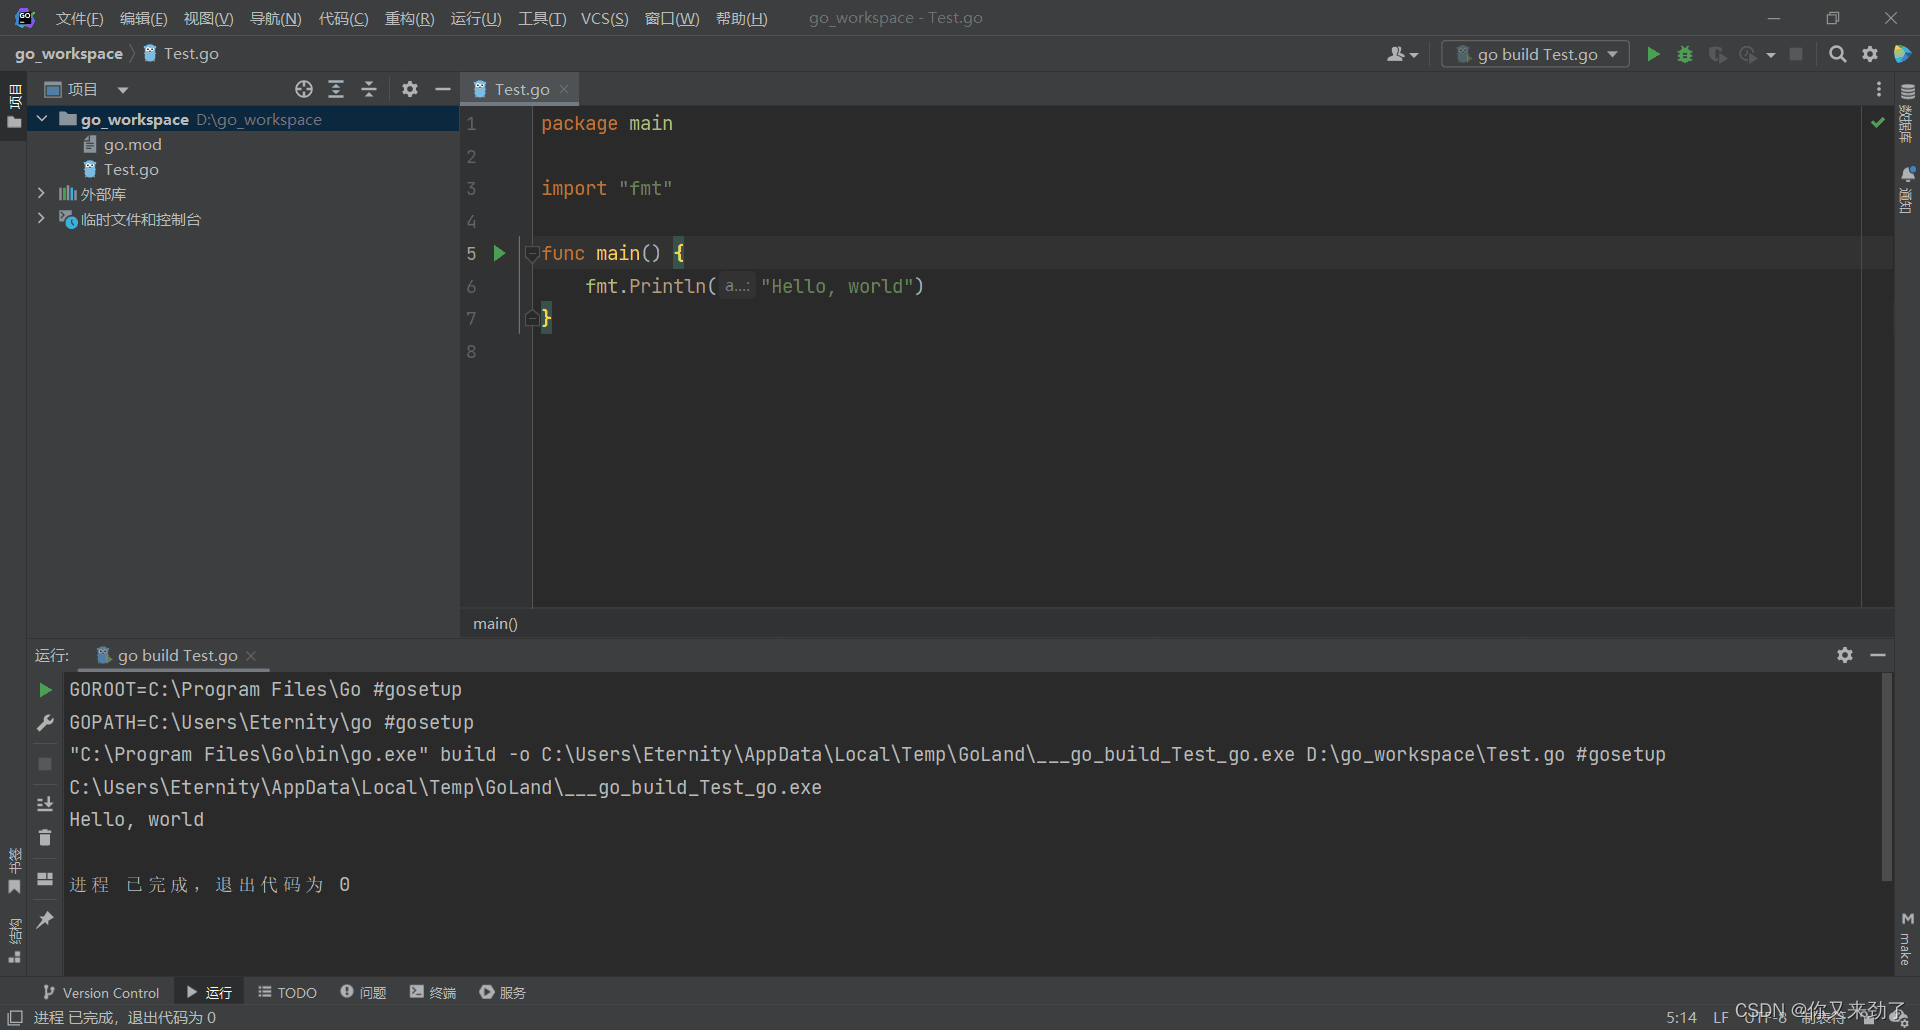The image size is (1920, 1030).
Task: Open 代码(C) menu
Action: pyautogui.click(x=343, y=18)
